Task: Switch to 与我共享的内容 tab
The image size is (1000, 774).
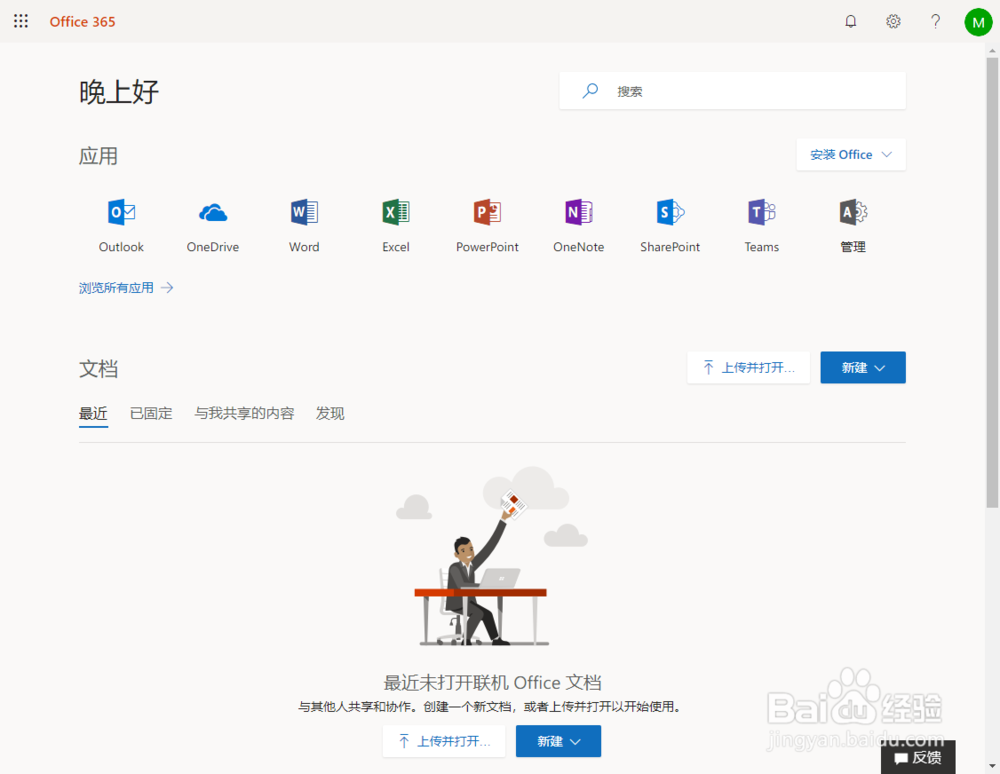Action: (244, 414)
